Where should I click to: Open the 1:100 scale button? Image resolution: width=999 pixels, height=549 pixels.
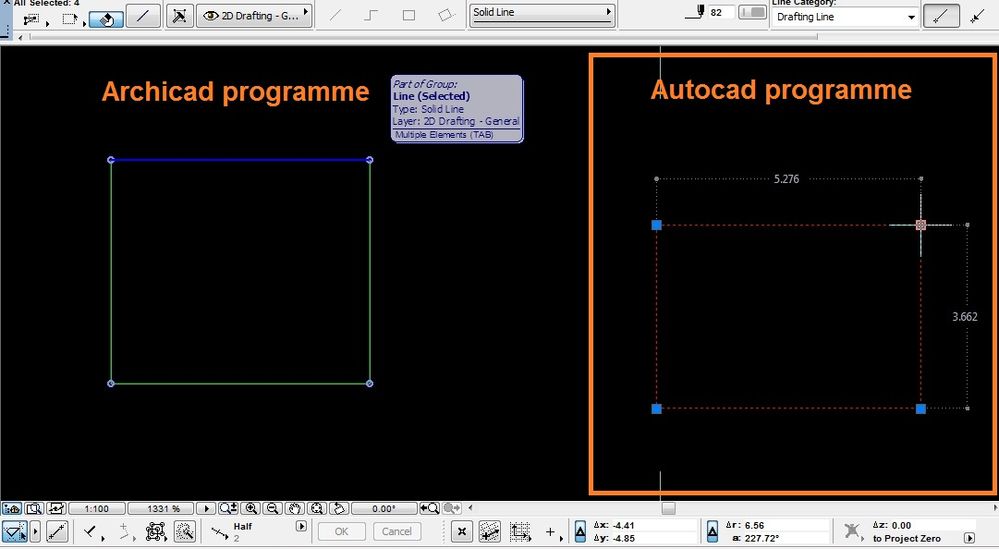(97, 508)
